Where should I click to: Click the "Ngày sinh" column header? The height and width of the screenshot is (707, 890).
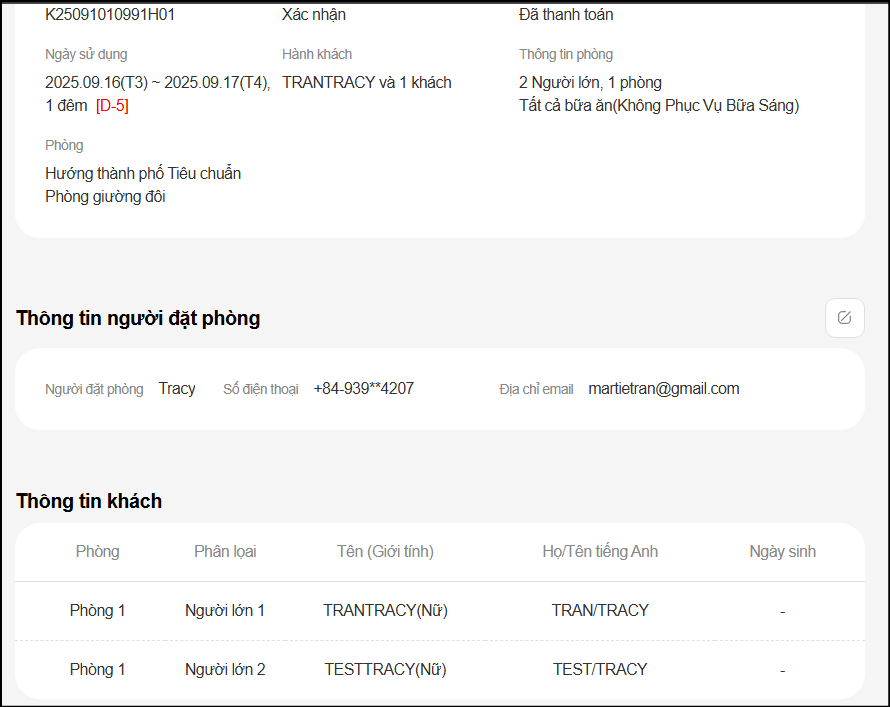[782, 552]
